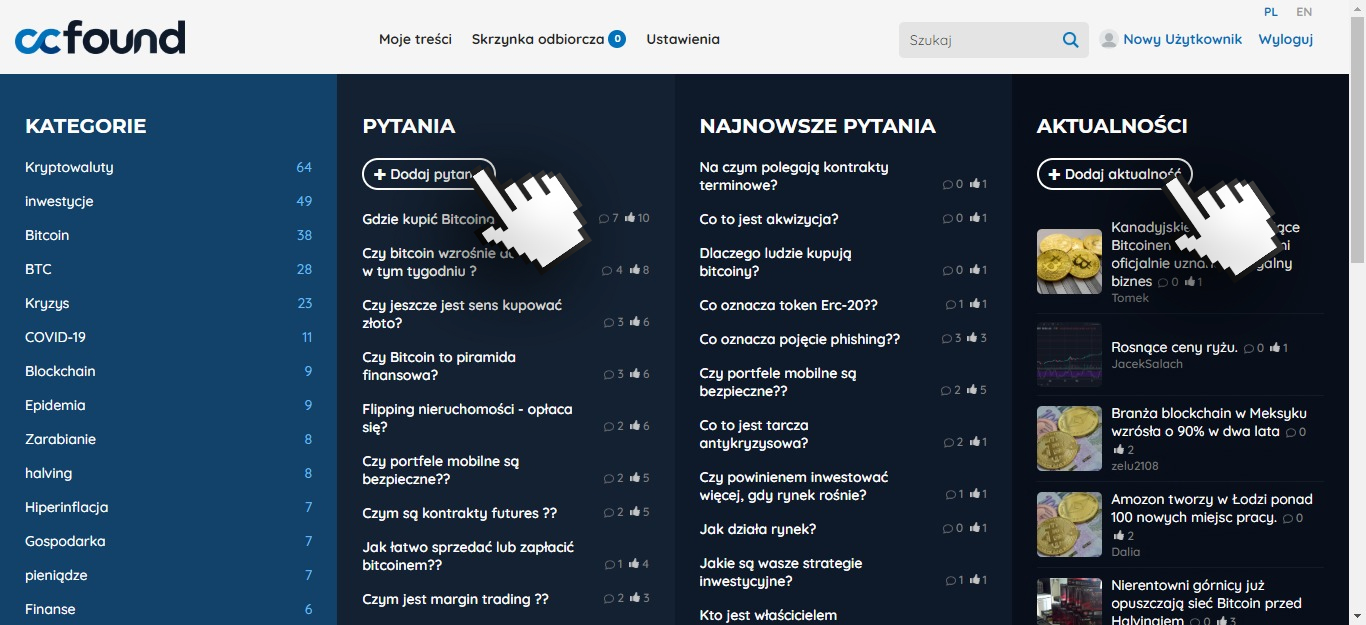Click likes icon for 'Gdzie kupić Bitcoina'
Screen dimensions: 1366x625
(x=630, y=218)
